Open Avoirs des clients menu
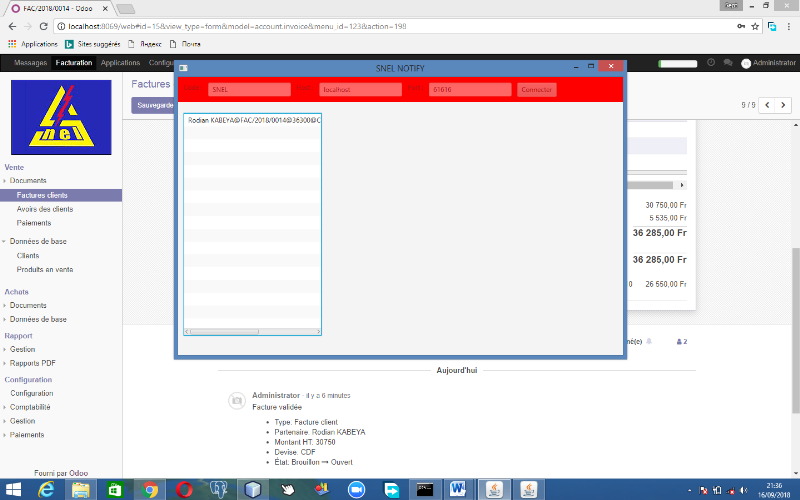 (x=44, y=209)
